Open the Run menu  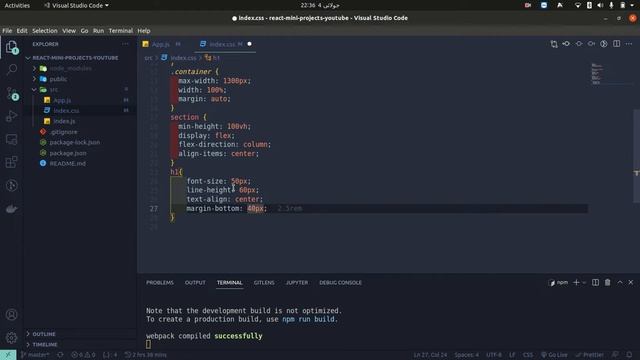point(98,31)
